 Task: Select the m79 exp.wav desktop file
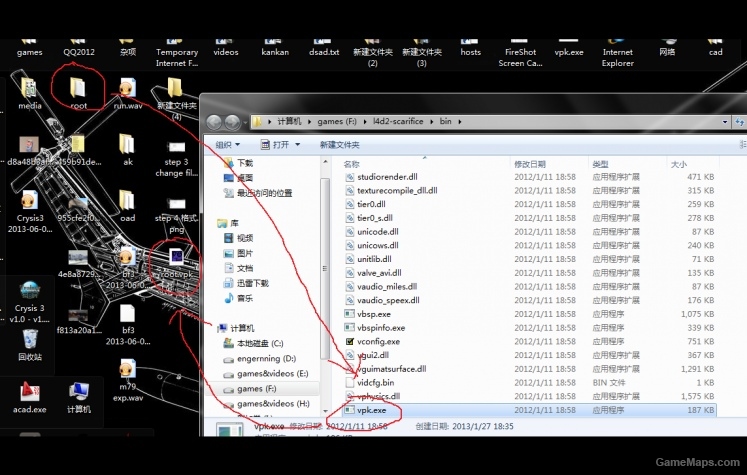pos(127,381)
